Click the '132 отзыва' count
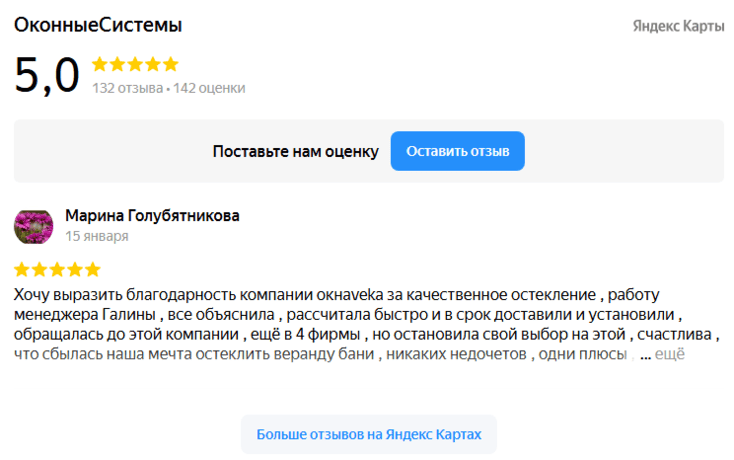 pos(127,88)
